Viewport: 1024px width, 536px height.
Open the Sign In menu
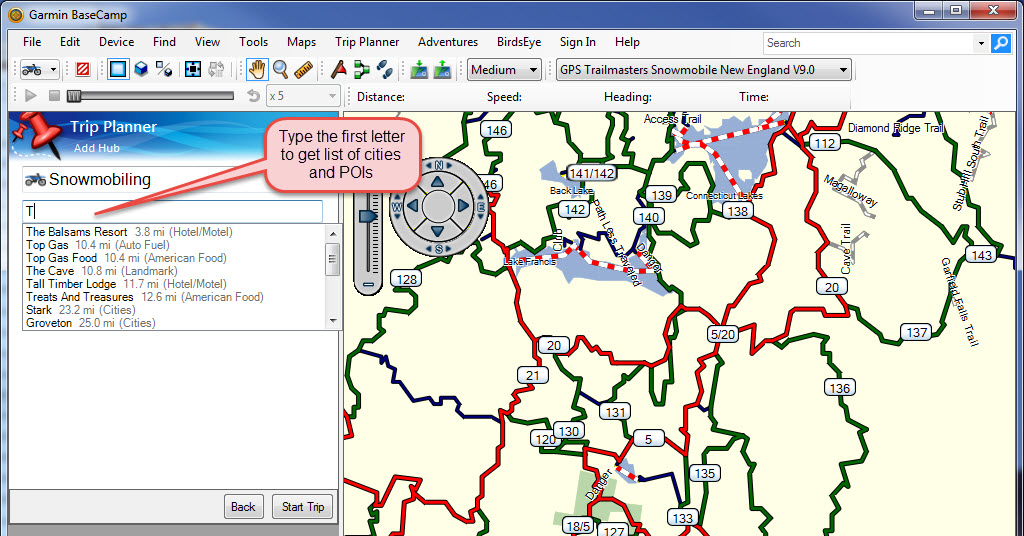coord(577,42)
